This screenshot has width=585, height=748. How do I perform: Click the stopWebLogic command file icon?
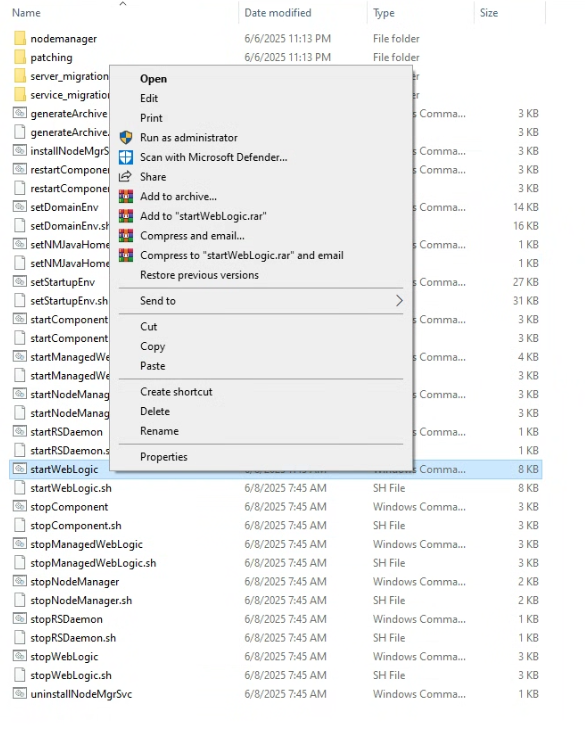pos(20,656)
